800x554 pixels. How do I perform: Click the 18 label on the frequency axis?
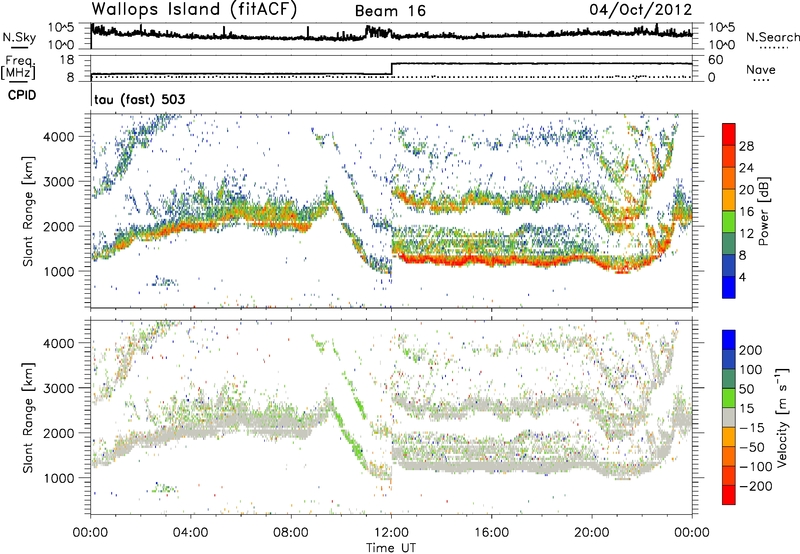tap(67, 60)
